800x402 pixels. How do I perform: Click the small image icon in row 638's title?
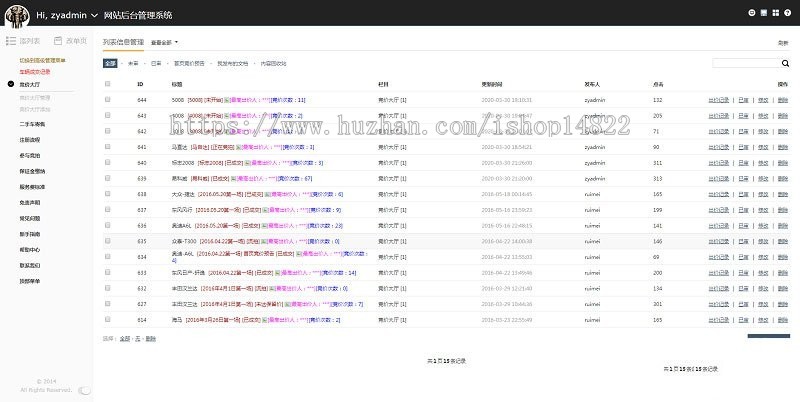coord(266,194)
